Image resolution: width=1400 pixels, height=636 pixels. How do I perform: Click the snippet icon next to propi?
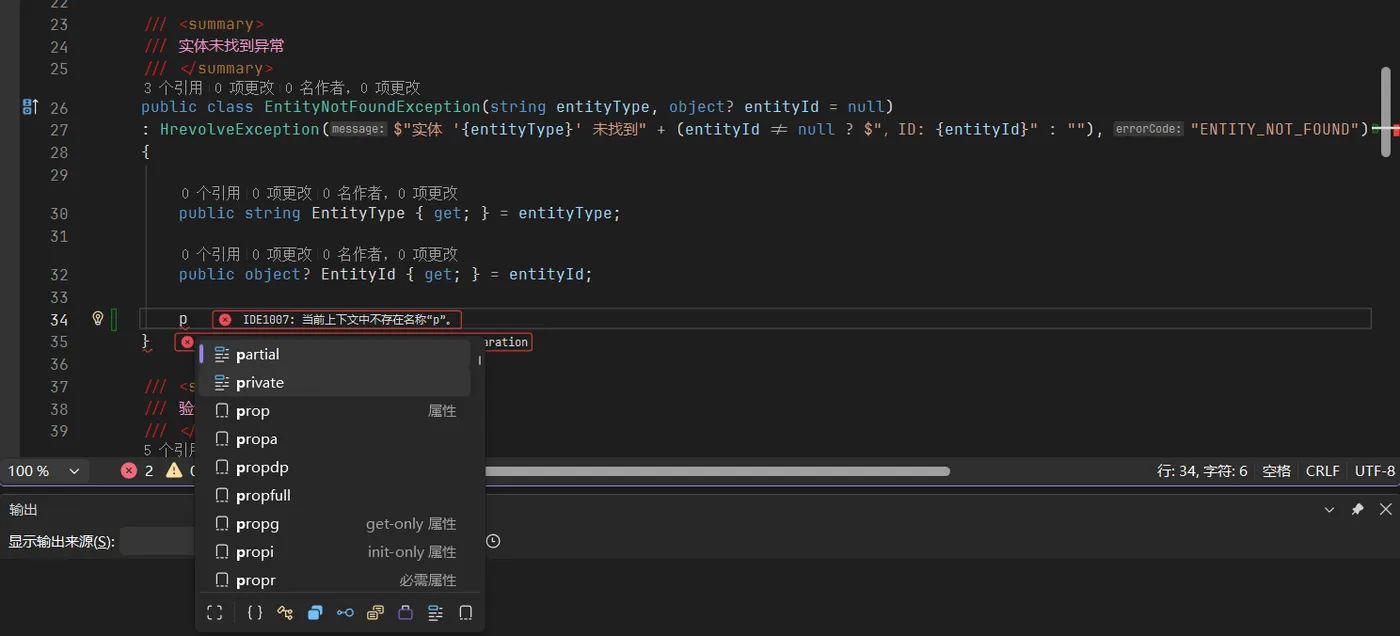[x=222, y=551]
